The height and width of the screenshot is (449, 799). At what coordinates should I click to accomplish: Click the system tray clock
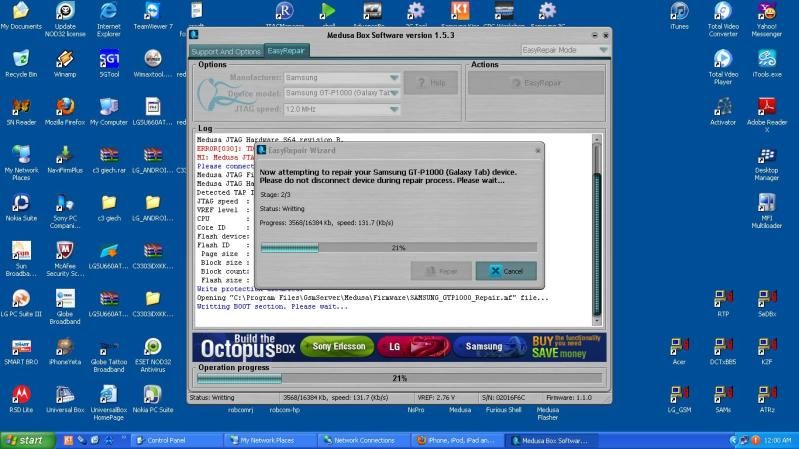778,440
